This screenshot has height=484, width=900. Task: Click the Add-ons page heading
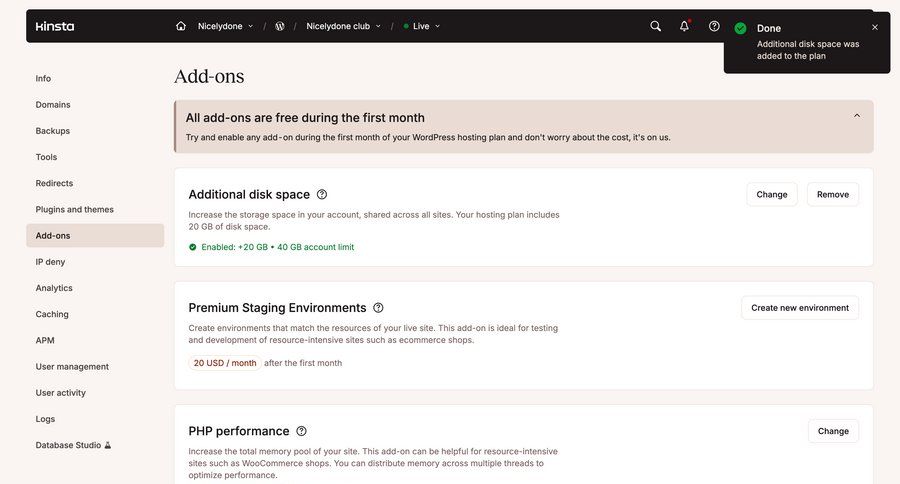209,76
